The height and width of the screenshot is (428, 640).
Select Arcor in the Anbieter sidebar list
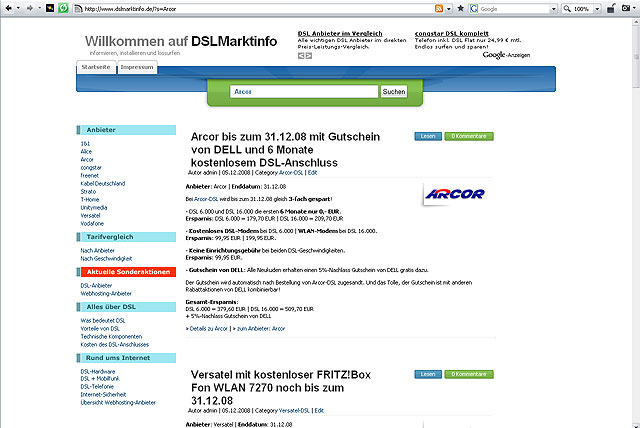click(x=87, y=160)
